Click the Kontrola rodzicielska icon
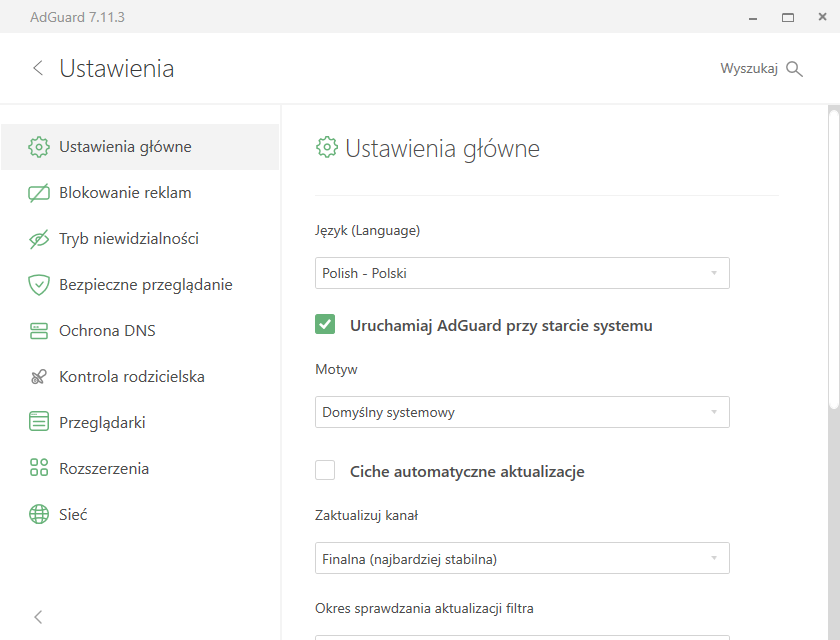The width and height of the screenshot is (840, 640). click(39, 377)
